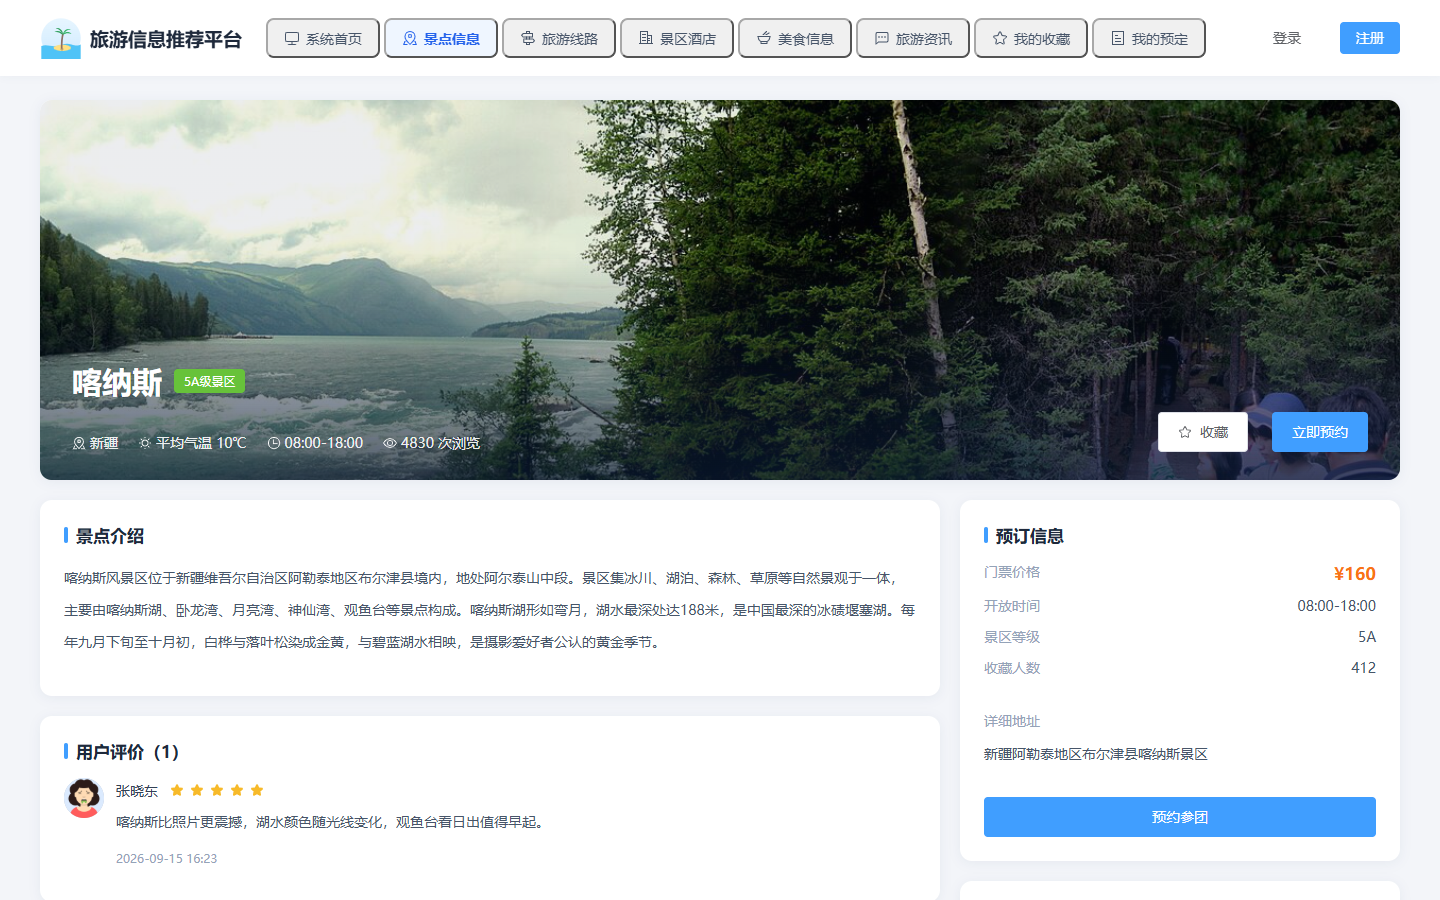
Task: Open the 我的预定 tab
Action: click(1149, 38)
